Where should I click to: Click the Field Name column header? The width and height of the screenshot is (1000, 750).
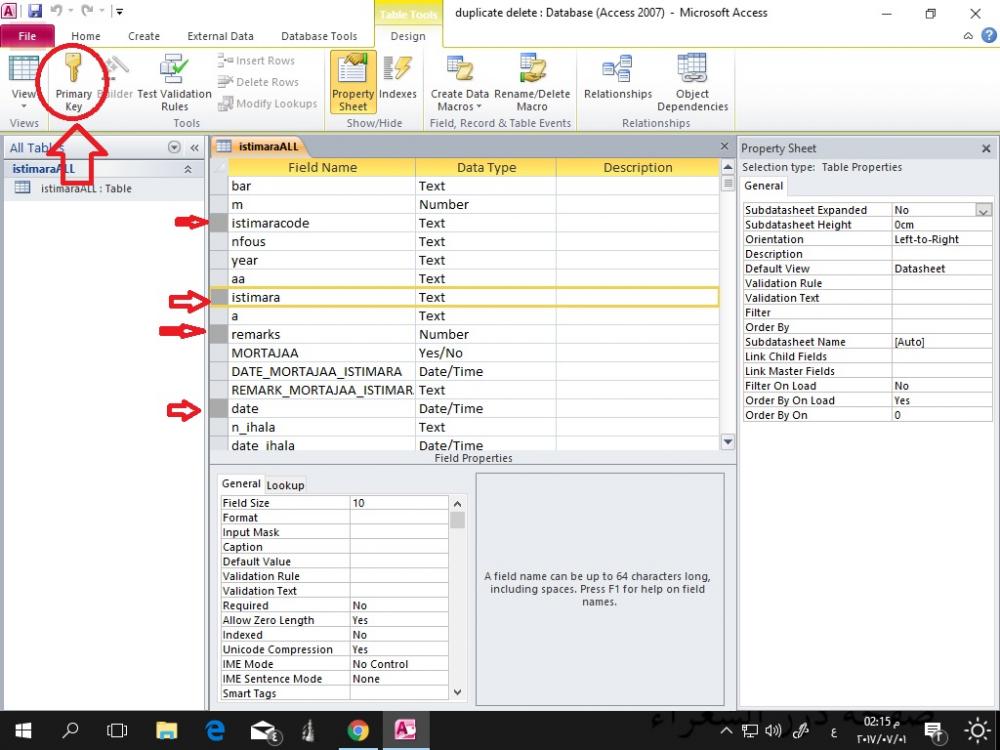coord(322,167)
